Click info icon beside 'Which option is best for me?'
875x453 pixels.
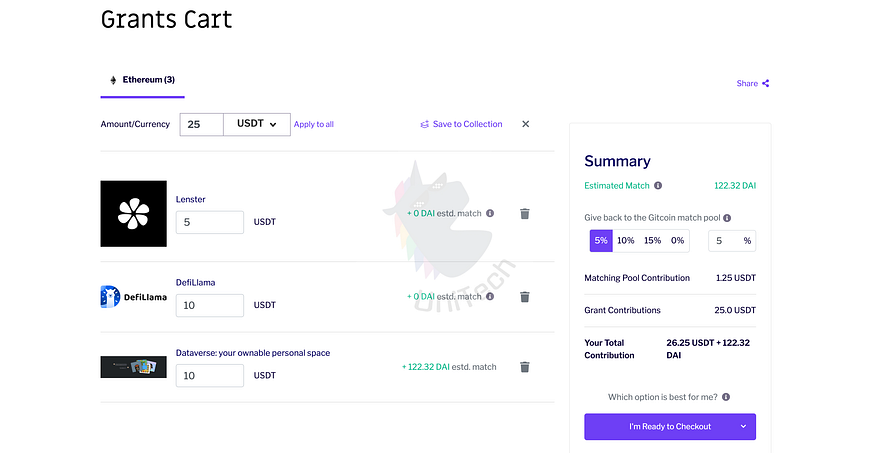[726, 397]
